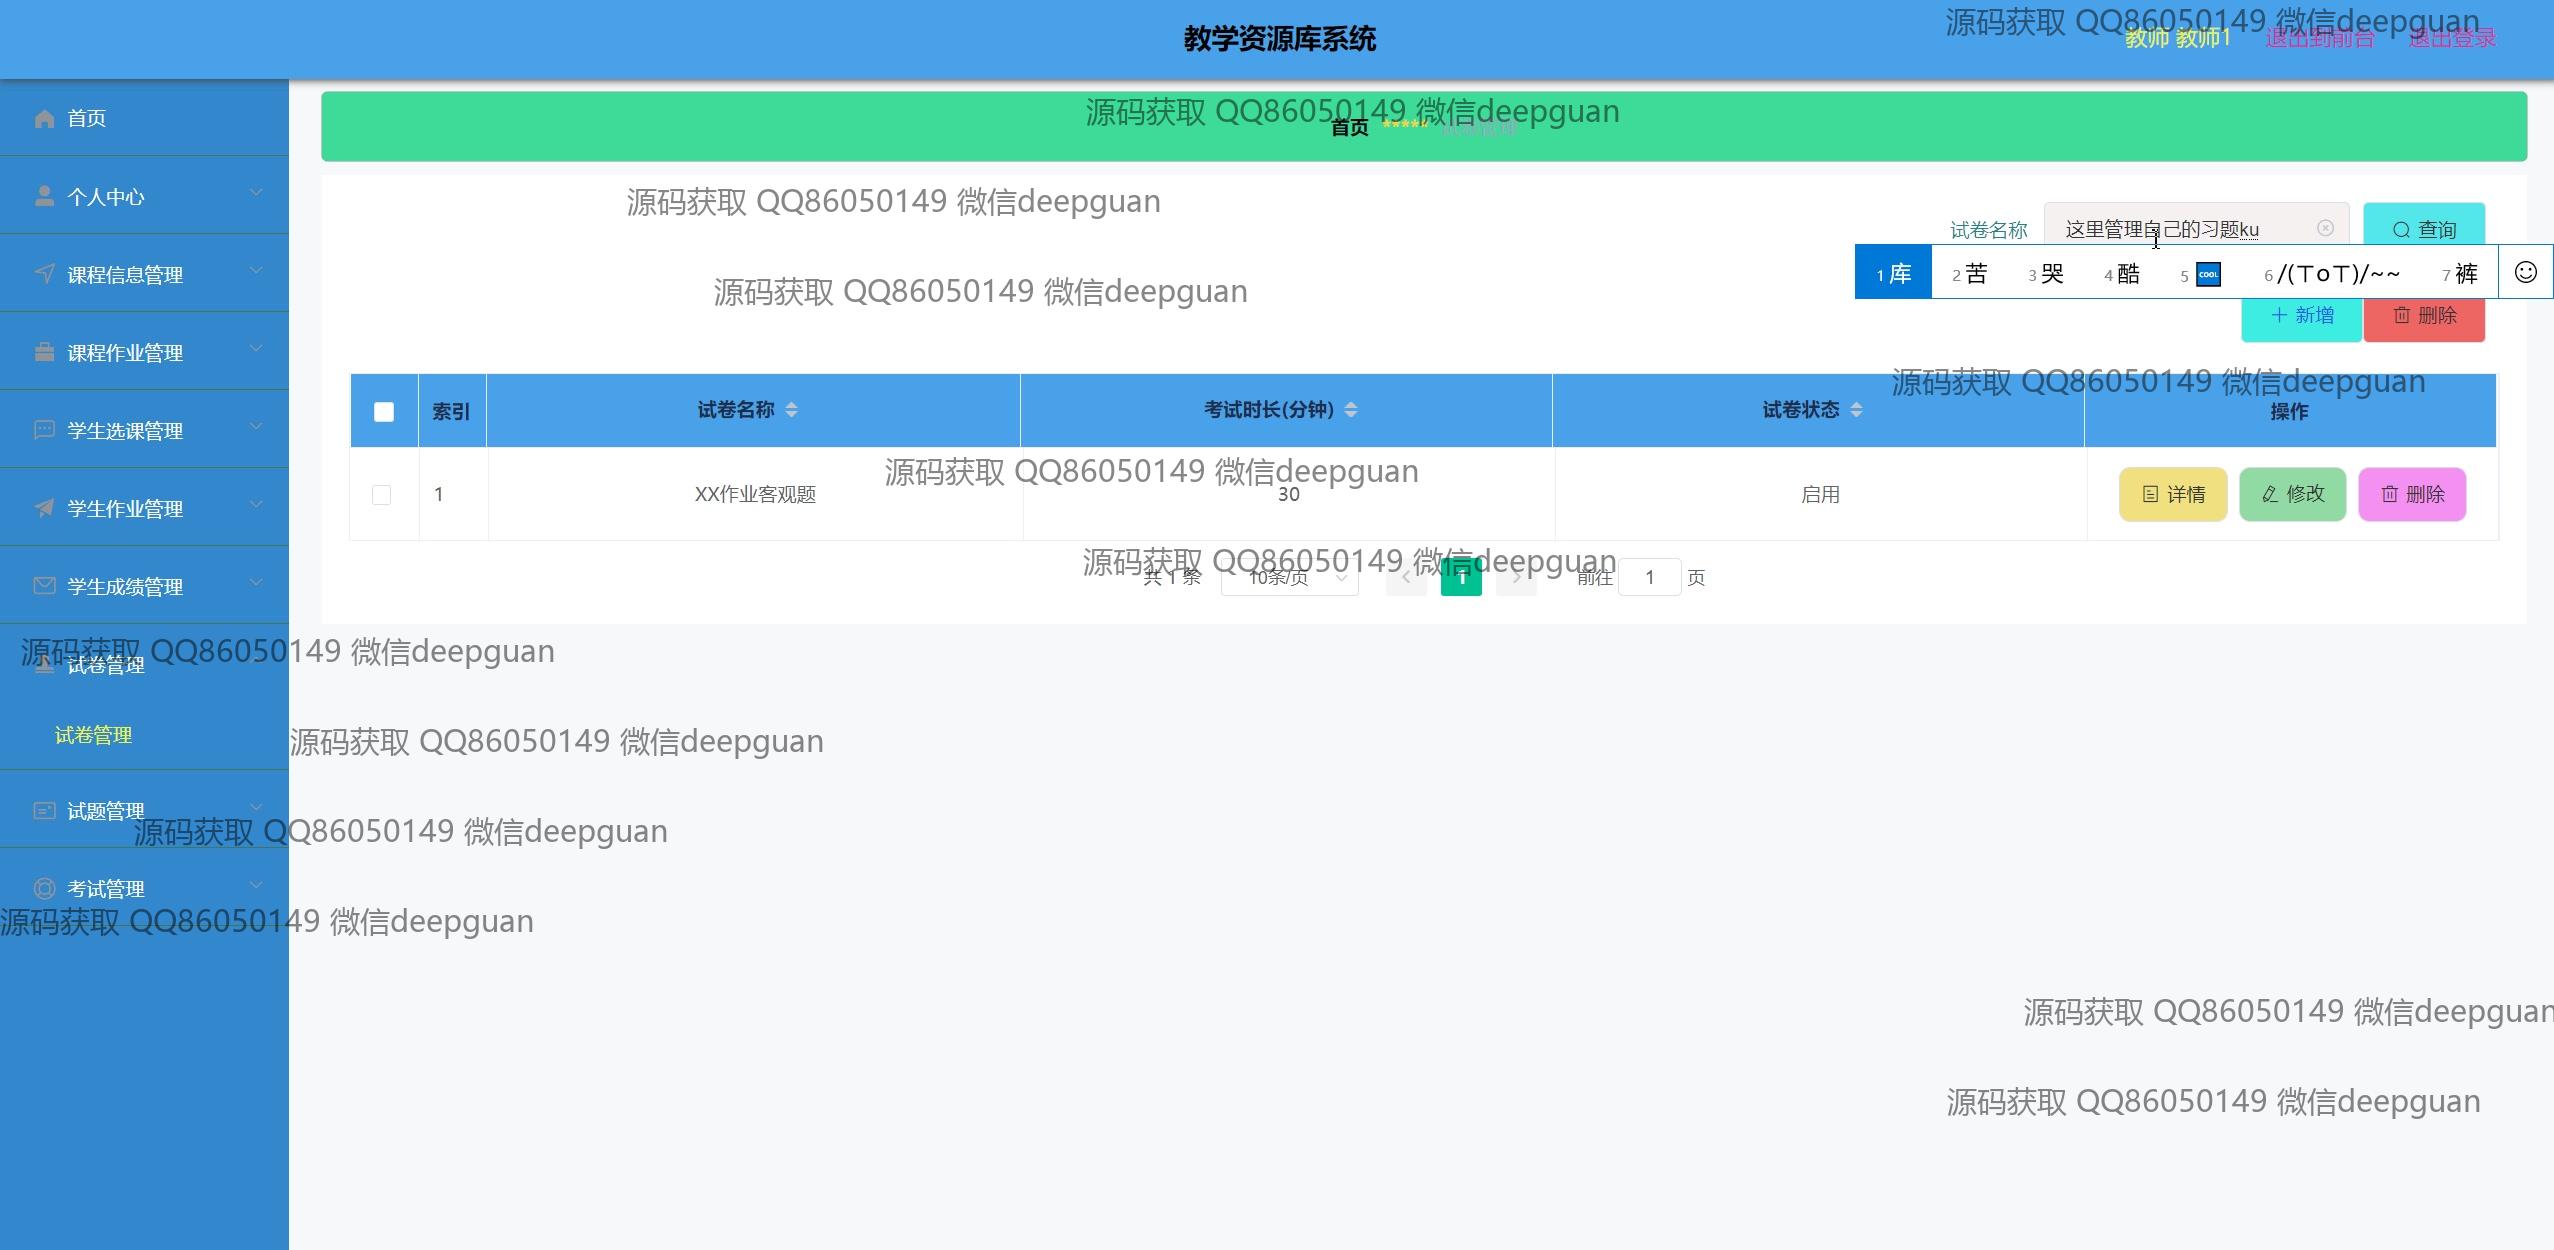Toggle the select-all checkbox in table header

383,410
